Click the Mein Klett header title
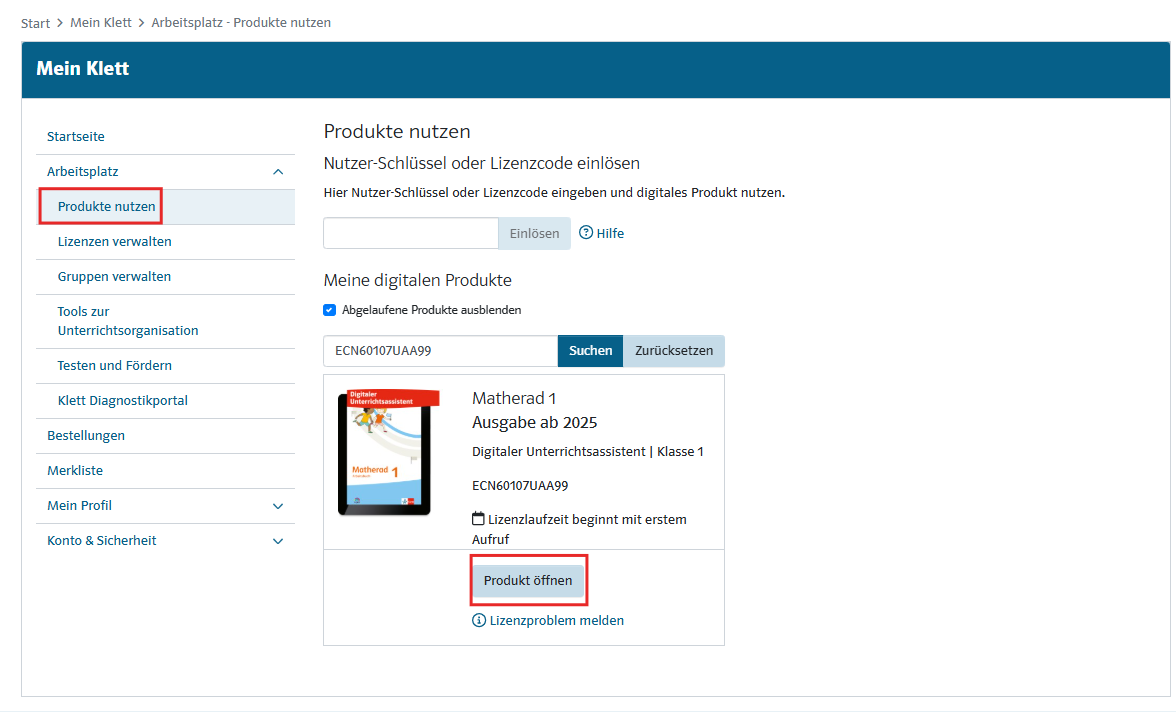The width and height of the screenshot is (1176, 712). tap(82, 68)
